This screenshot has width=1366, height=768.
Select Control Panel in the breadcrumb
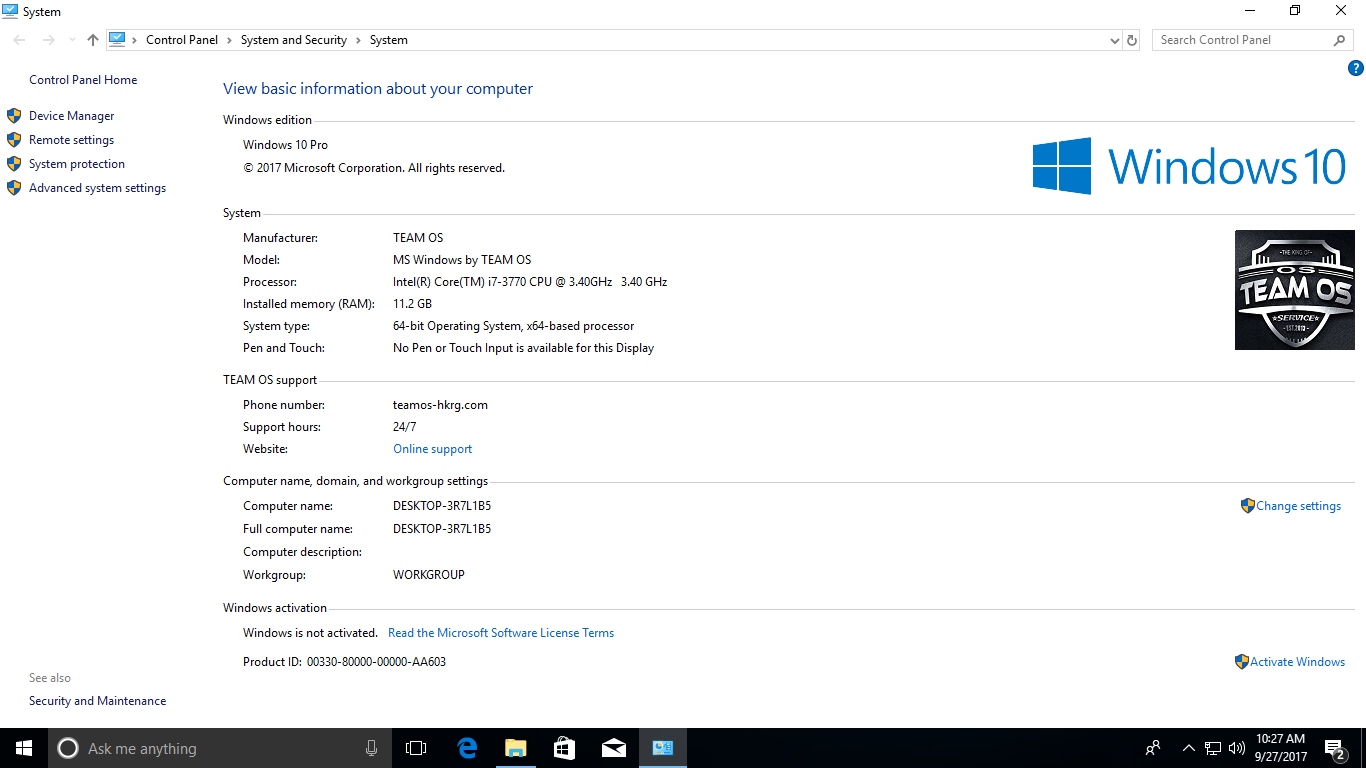tap(182, 40)
